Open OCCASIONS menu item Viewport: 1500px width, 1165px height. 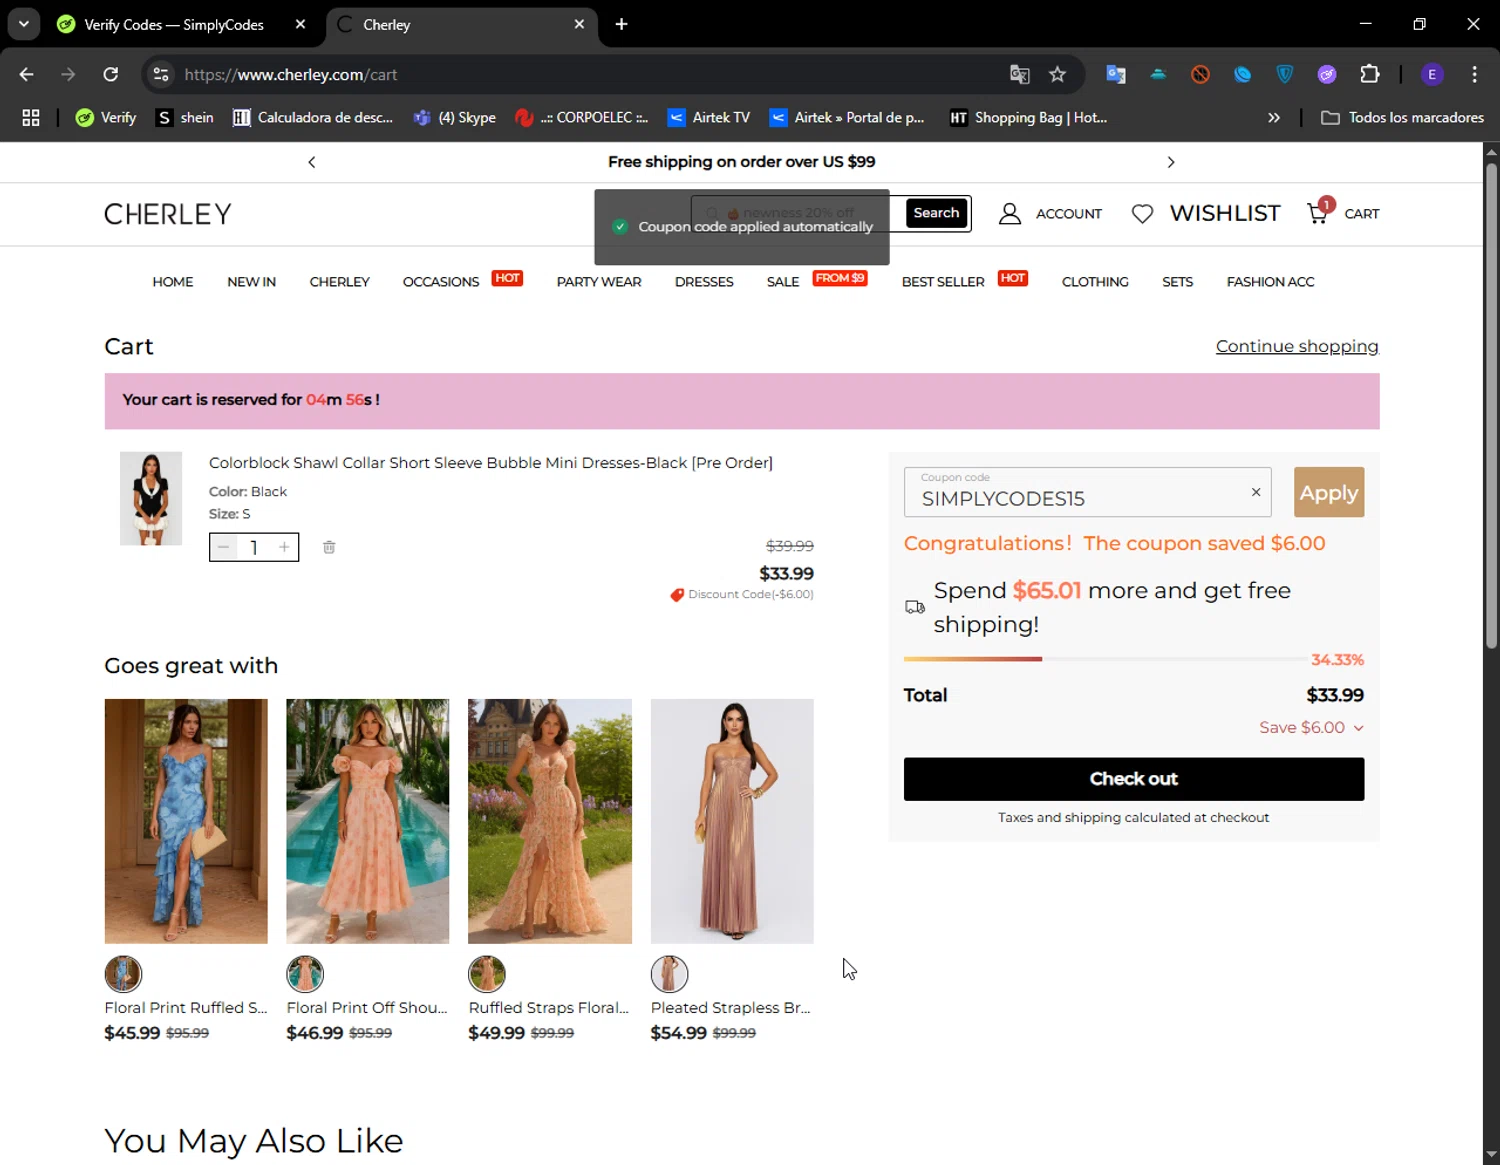pyautogui.click(x=441, y=282)
